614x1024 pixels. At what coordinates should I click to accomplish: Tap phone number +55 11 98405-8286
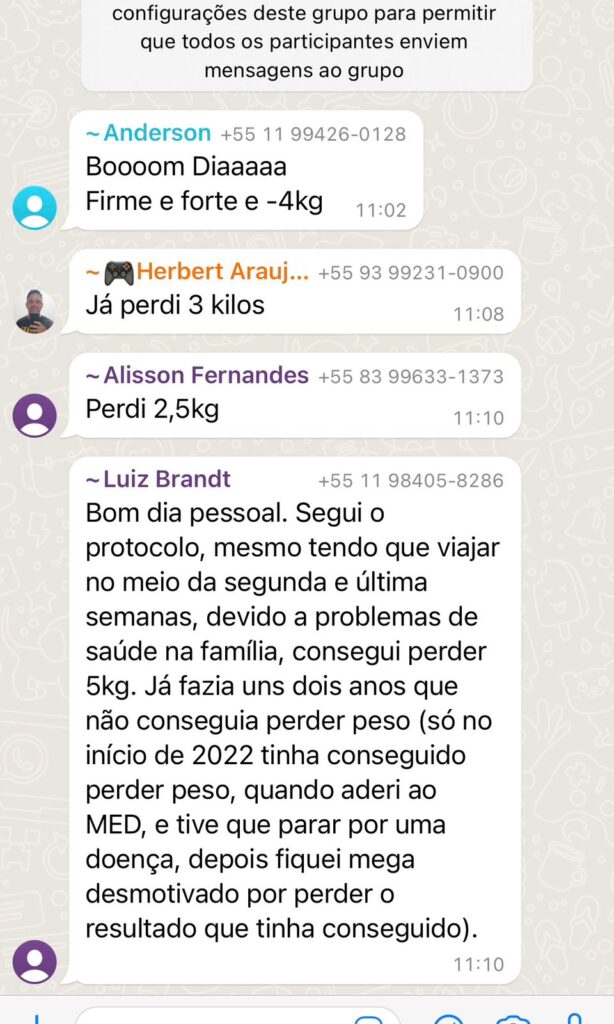(x=411, y=481)
